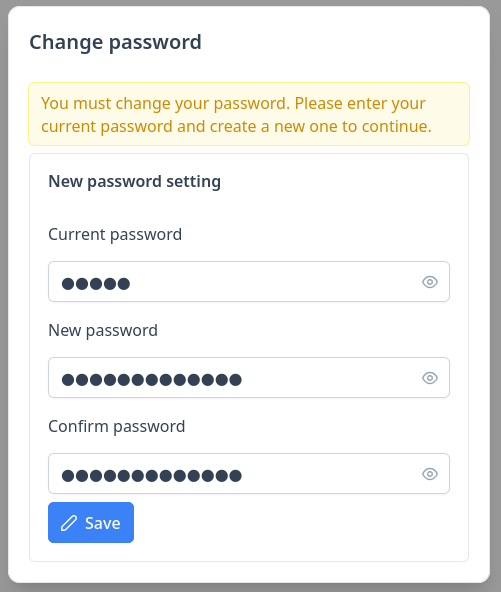The height and width of the screenshot is (592, 501).
Task: Reveal the Current password with the eye icon
Action: tap(430, 282)
